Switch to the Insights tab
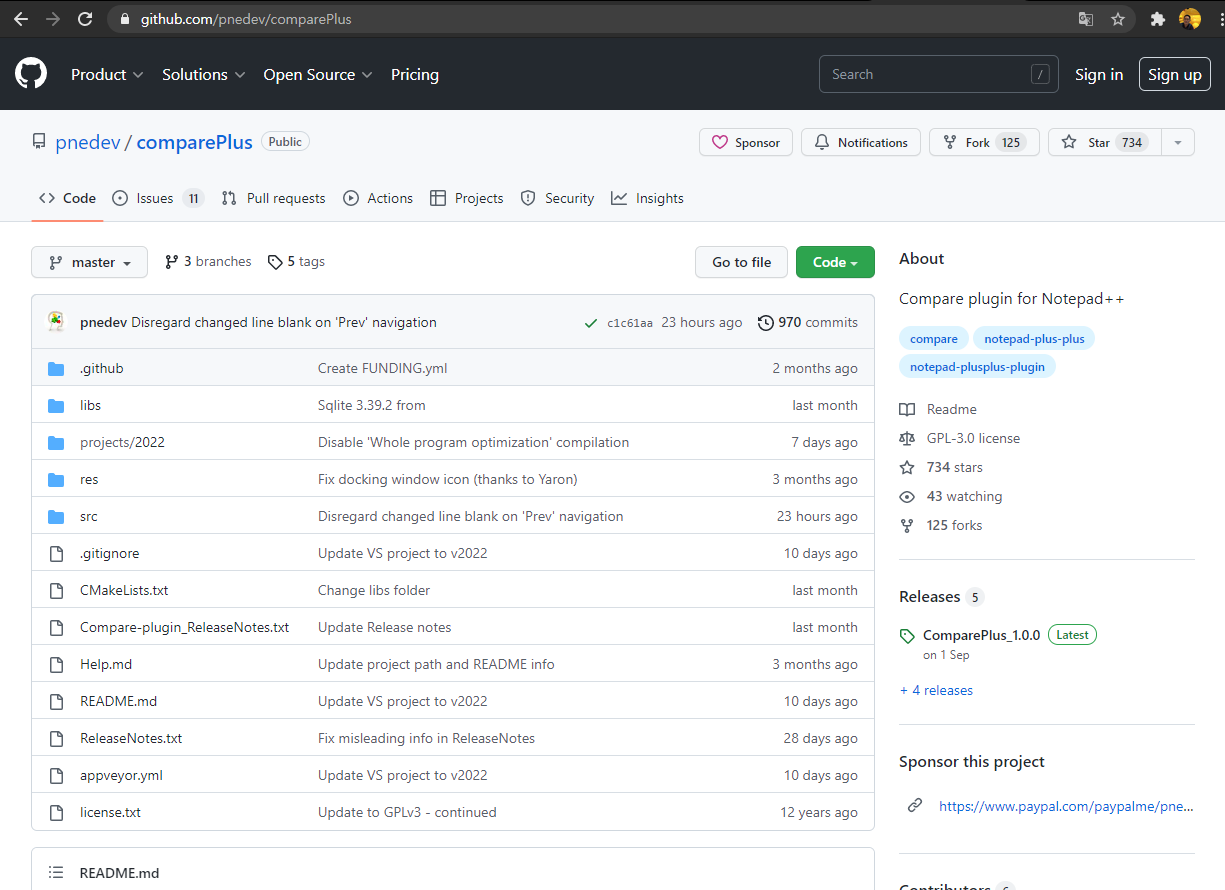This screenshot has height=890, width=1225. pyautogui.click(x=648, y=198)
